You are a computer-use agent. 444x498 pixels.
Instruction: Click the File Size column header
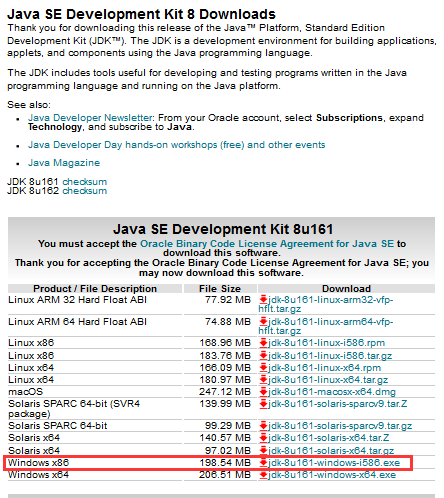220,288
